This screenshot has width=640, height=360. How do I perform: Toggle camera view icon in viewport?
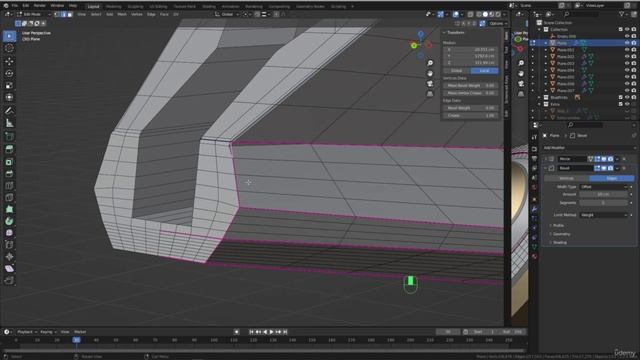tap(430, 84)
